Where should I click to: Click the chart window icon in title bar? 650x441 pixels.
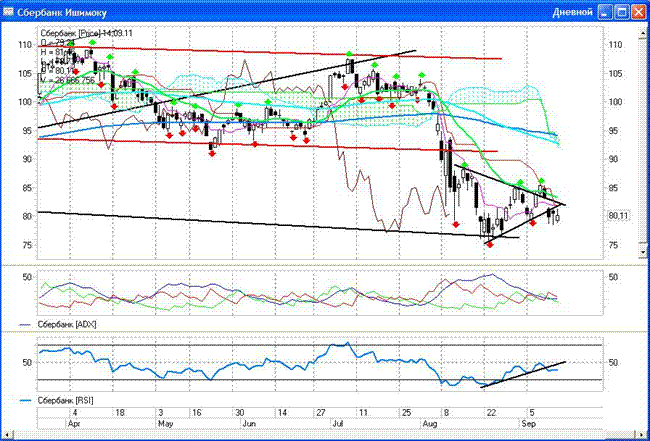point(7,12)
